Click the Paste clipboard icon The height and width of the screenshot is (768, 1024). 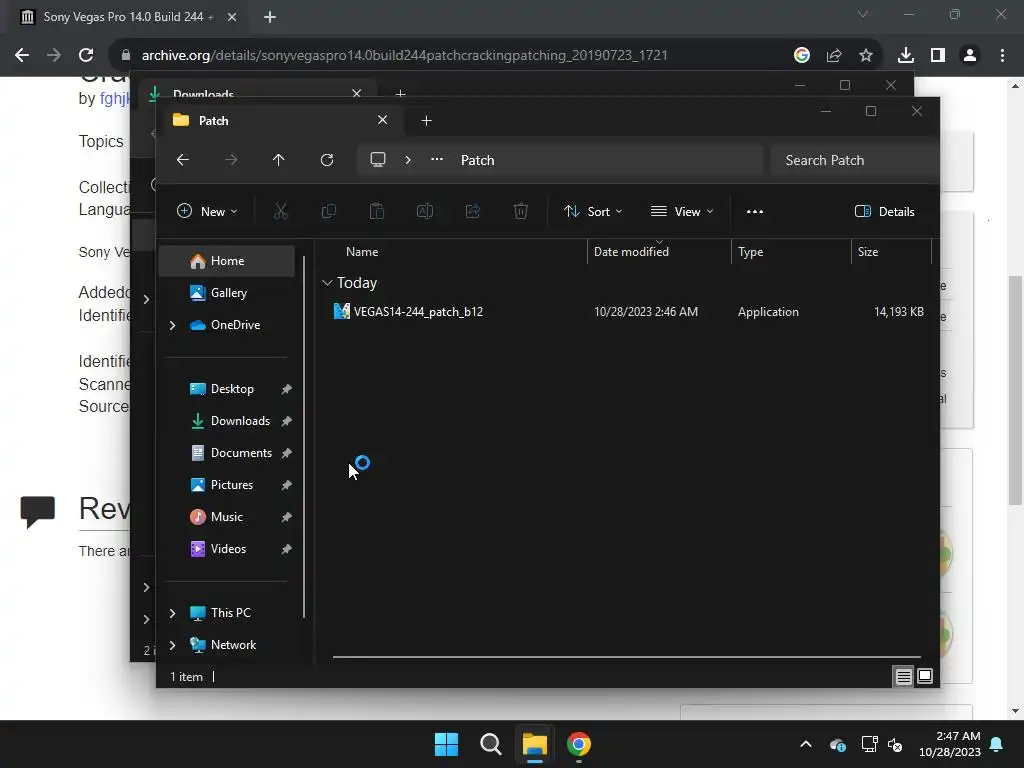377,211
